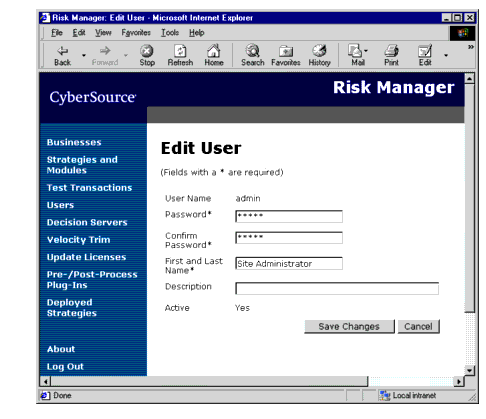
Task: Click the vertical scrollbar down arrow
Action: [x=469, y=370]
